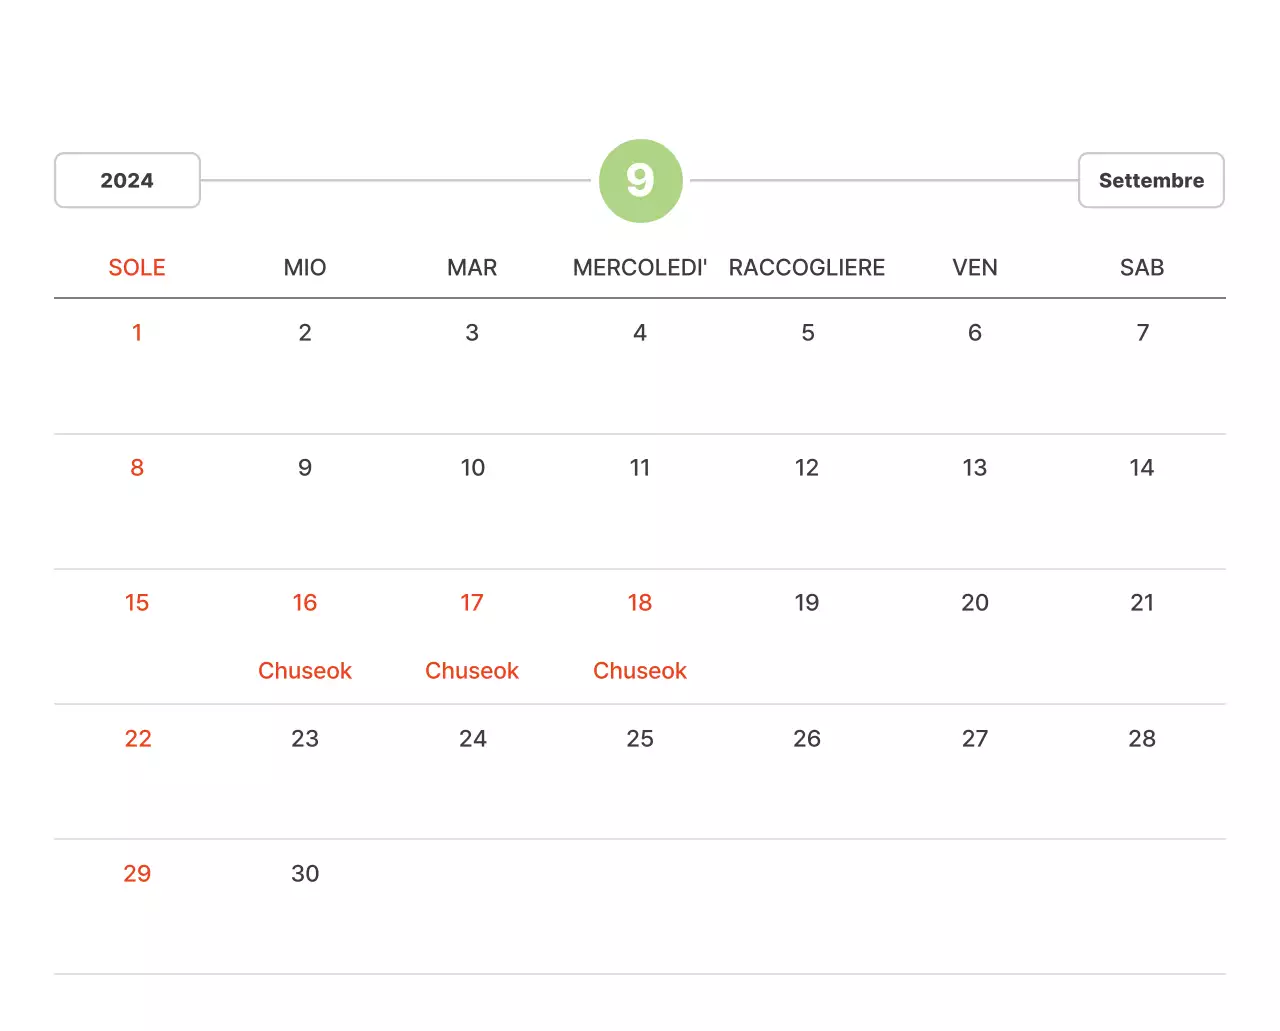Choose day 30 in the last row
The image size is (1280, 1031).
(305, 873)
